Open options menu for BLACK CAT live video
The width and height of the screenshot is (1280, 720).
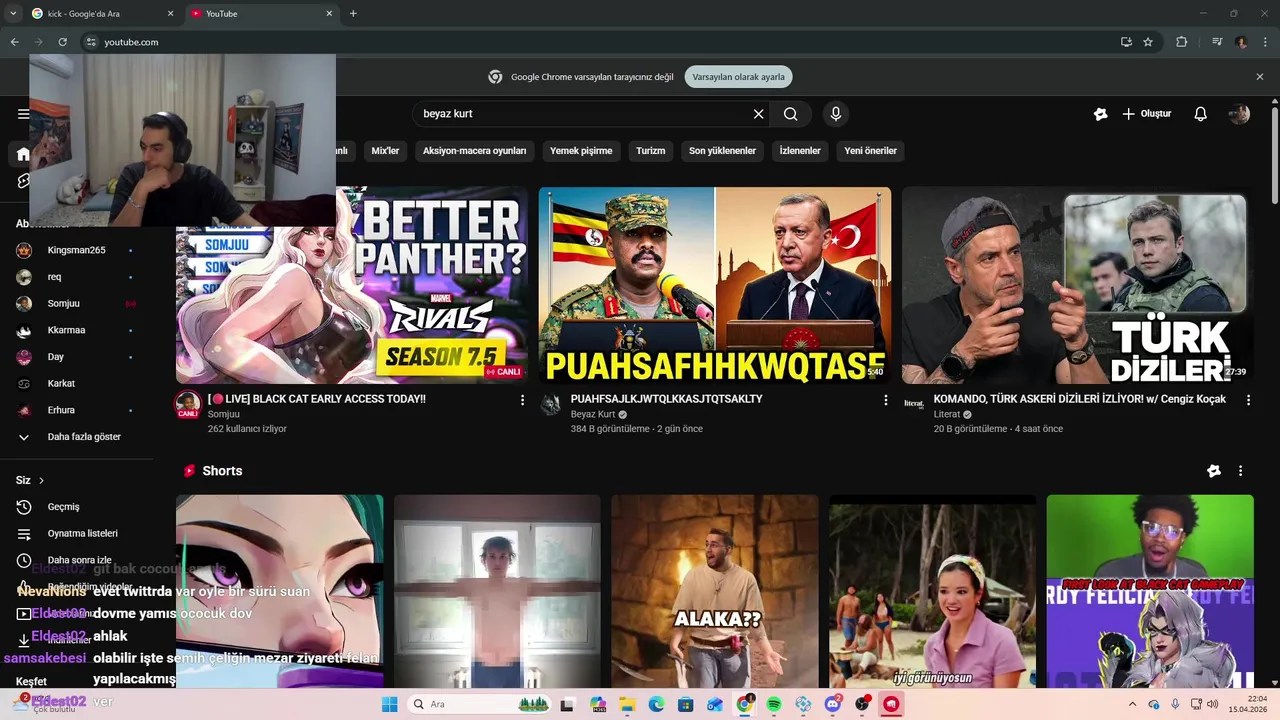[522, 400]
